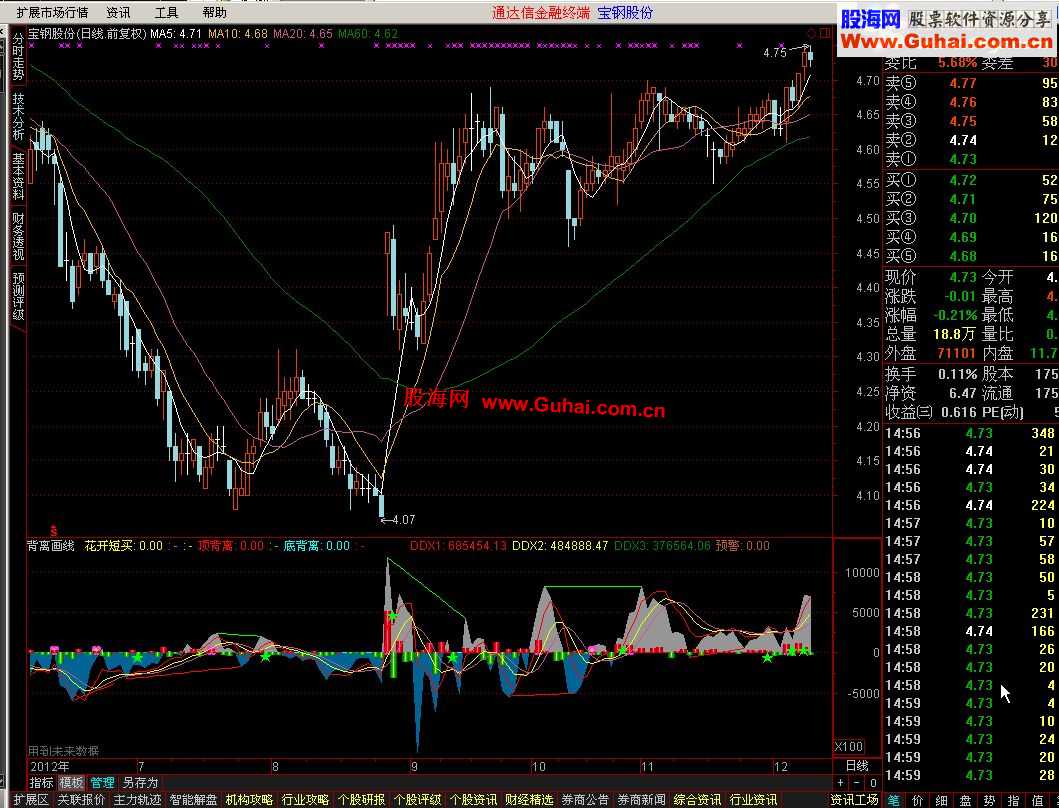1059x808 pixels.
Task: Open the 工具 menu
Action: (166, 12)
